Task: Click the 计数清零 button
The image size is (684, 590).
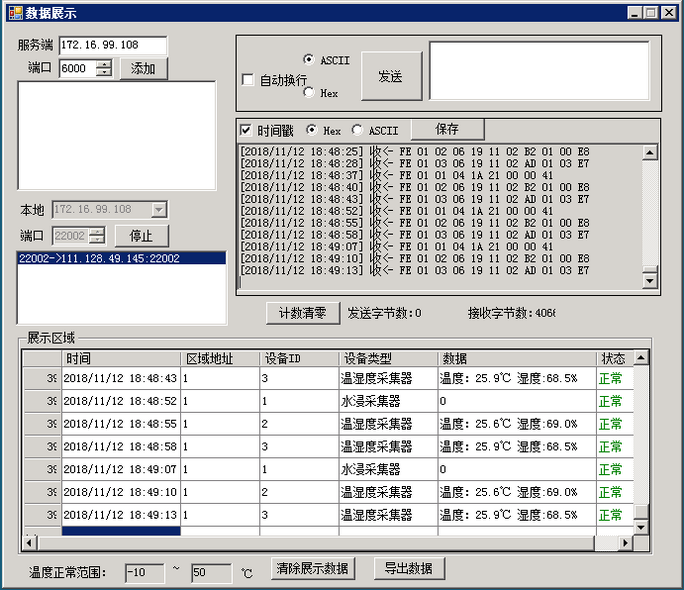Action: [303, 313]
